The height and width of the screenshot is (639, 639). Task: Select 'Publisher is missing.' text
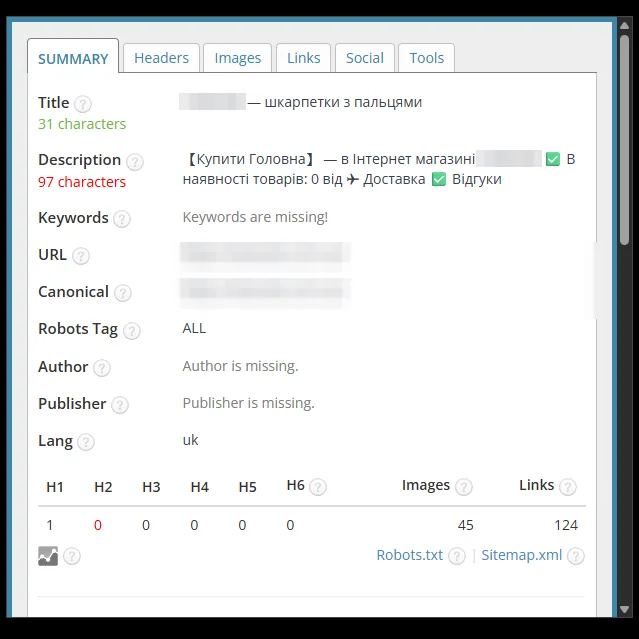249,403
